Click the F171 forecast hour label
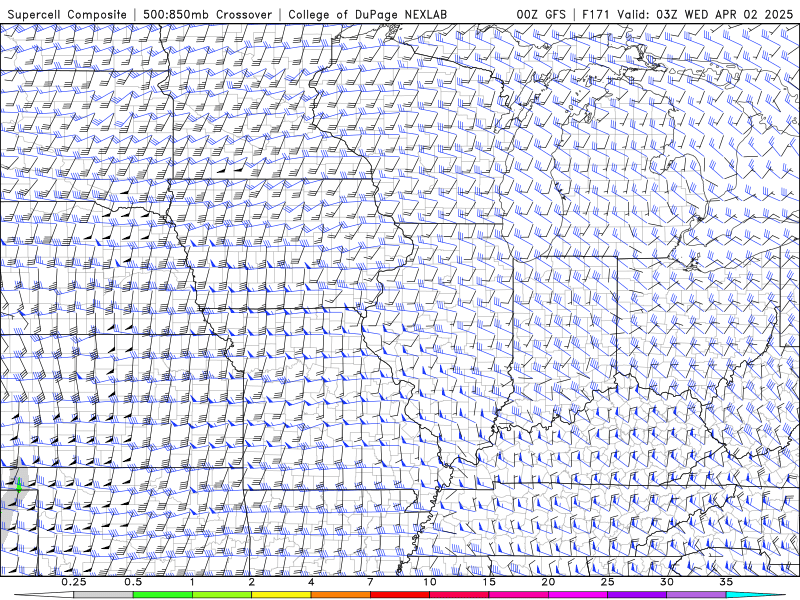This screenshot has height=600, width=800. pyautogui.click(x=597, y=14)
